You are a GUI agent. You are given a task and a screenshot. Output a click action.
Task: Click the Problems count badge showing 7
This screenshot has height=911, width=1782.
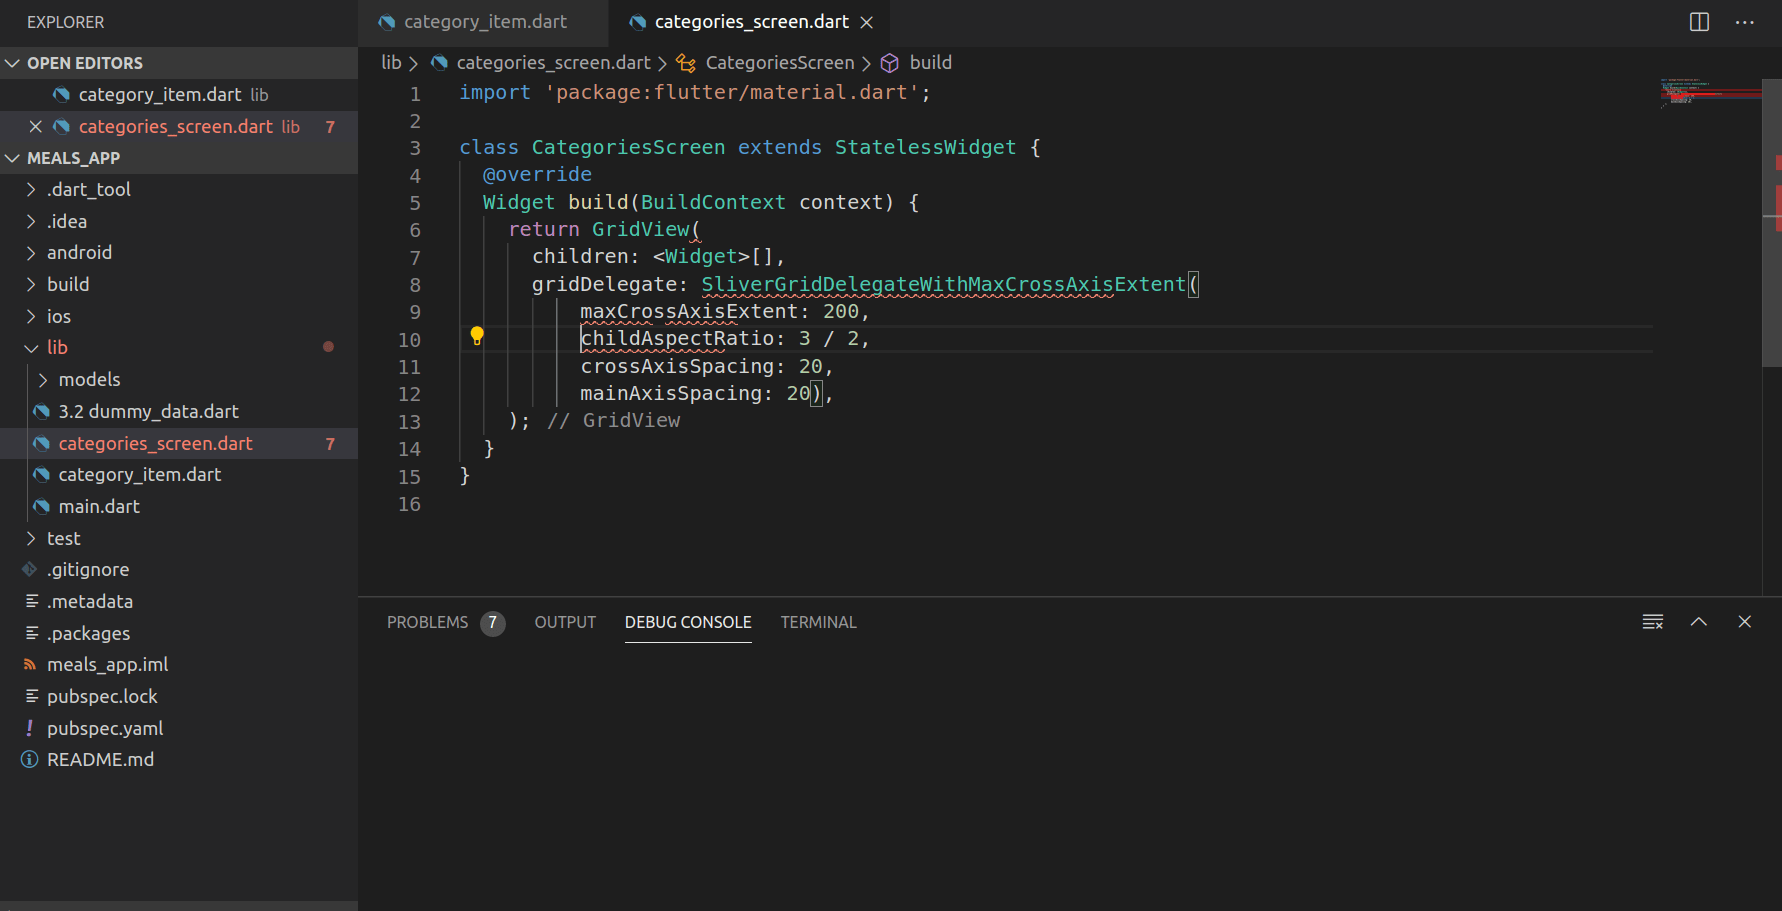tap(492, 623)
